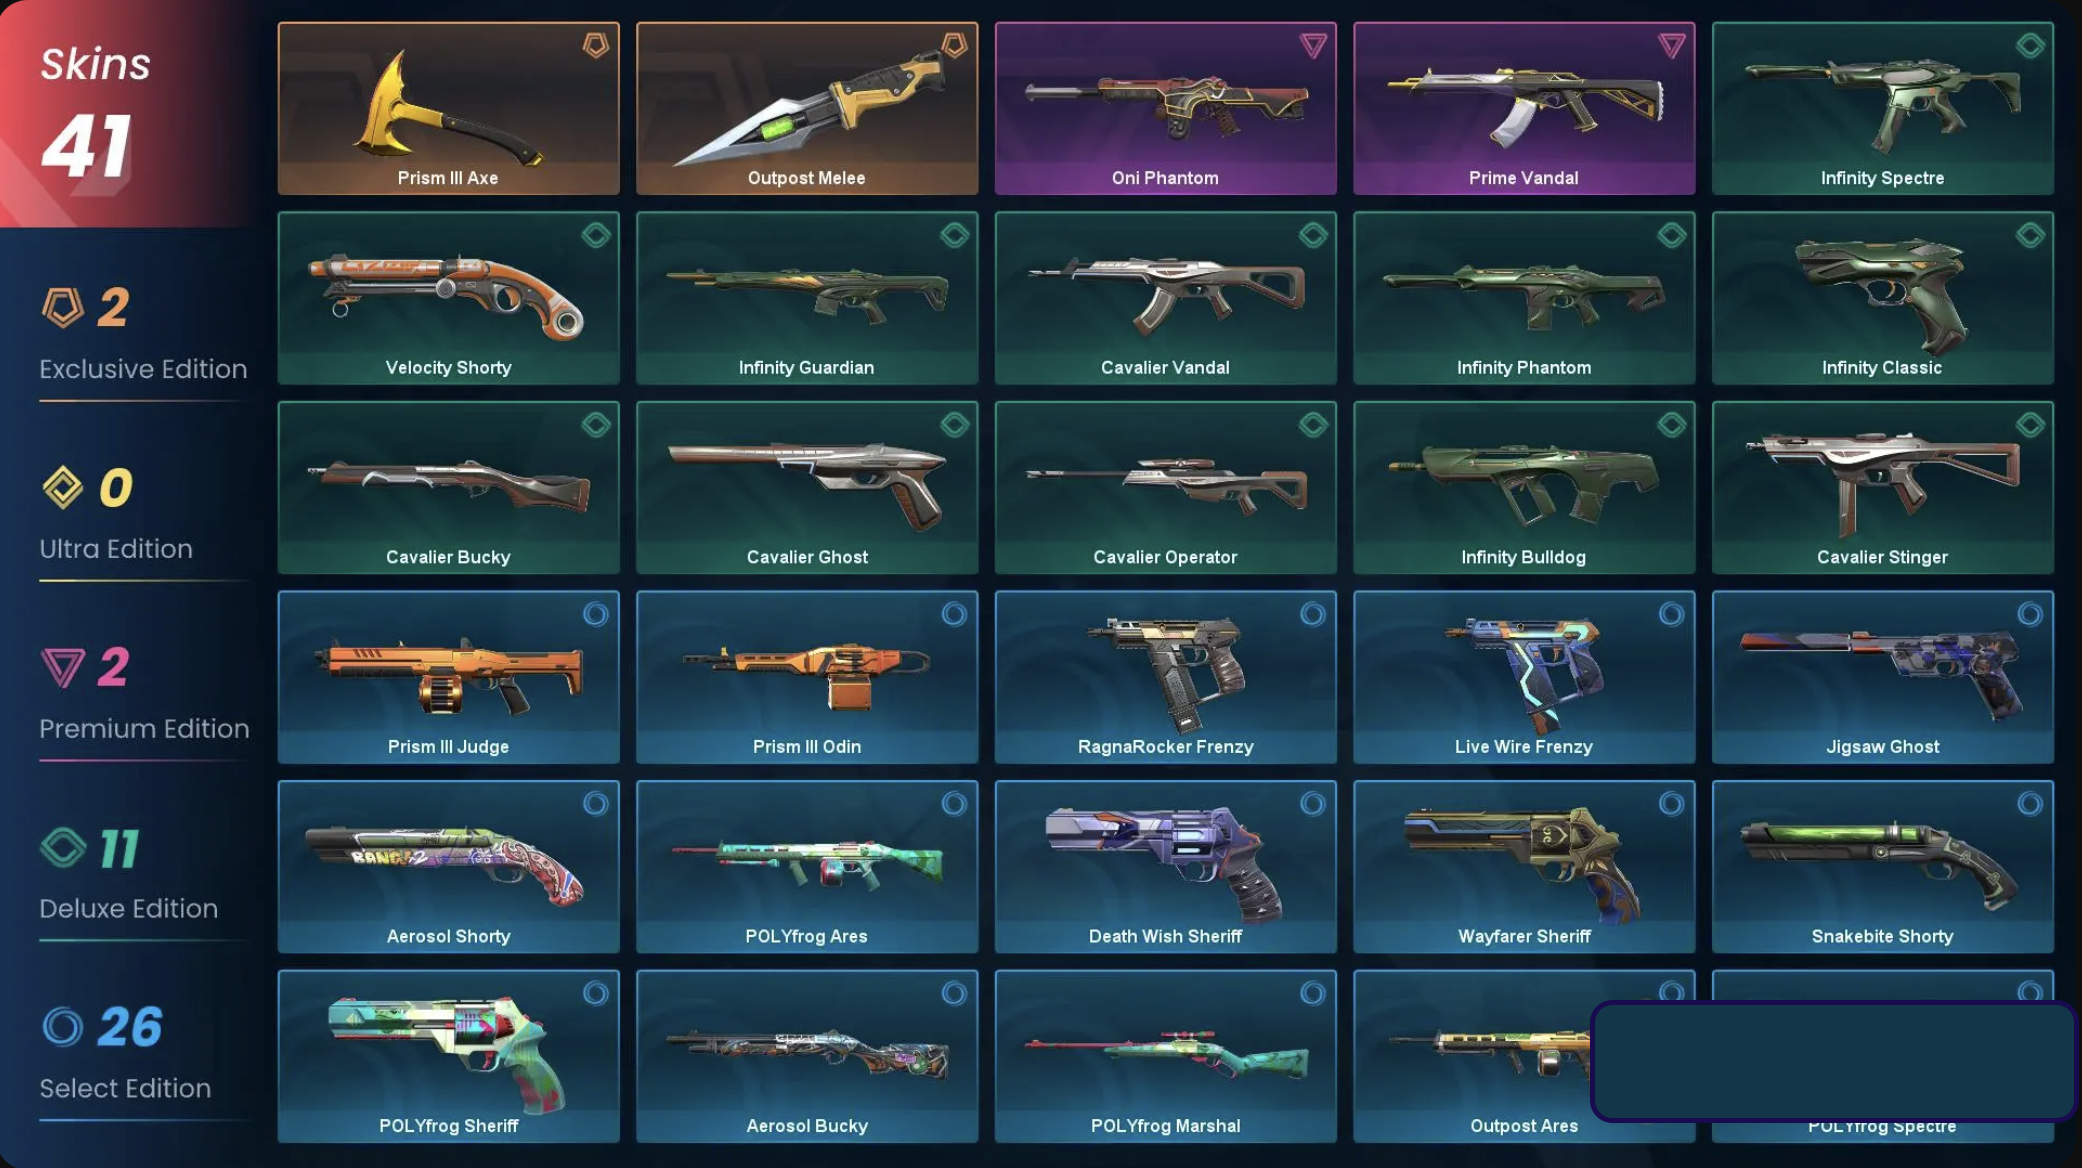Open the RagnaRocker Frenzy skin

pyautogui.click(x=1165, y=677)
